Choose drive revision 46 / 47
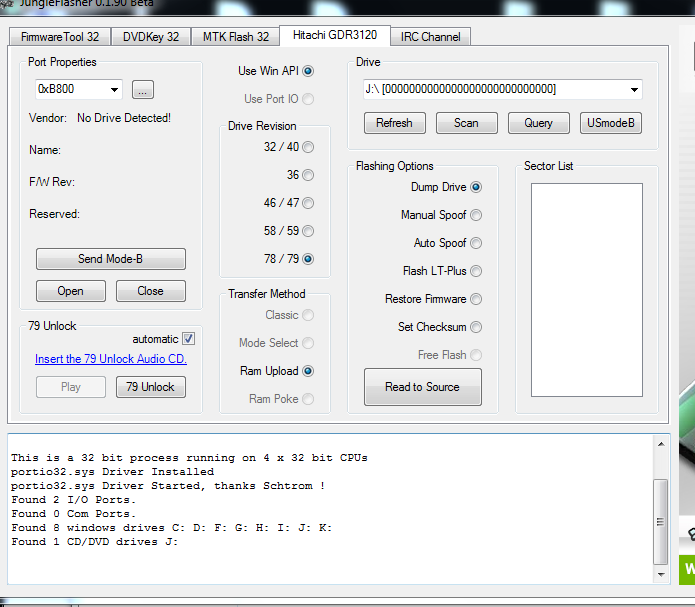Image resolution: width=695 pixels, height=607 pixels. (308, 203)
